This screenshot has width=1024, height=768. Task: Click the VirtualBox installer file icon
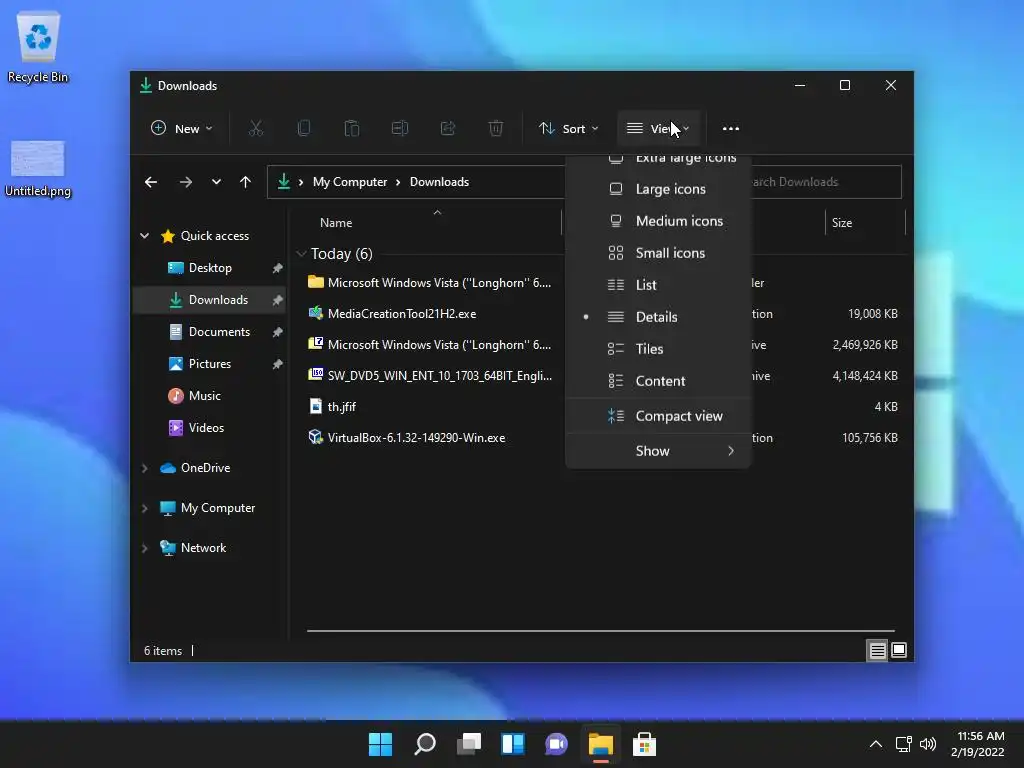pos(315,438)
